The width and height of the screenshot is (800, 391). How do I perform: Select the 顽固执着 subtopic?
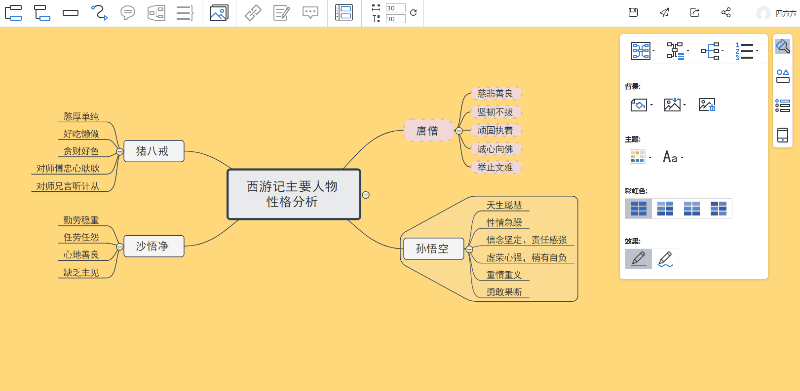click(x=495, y=130)
